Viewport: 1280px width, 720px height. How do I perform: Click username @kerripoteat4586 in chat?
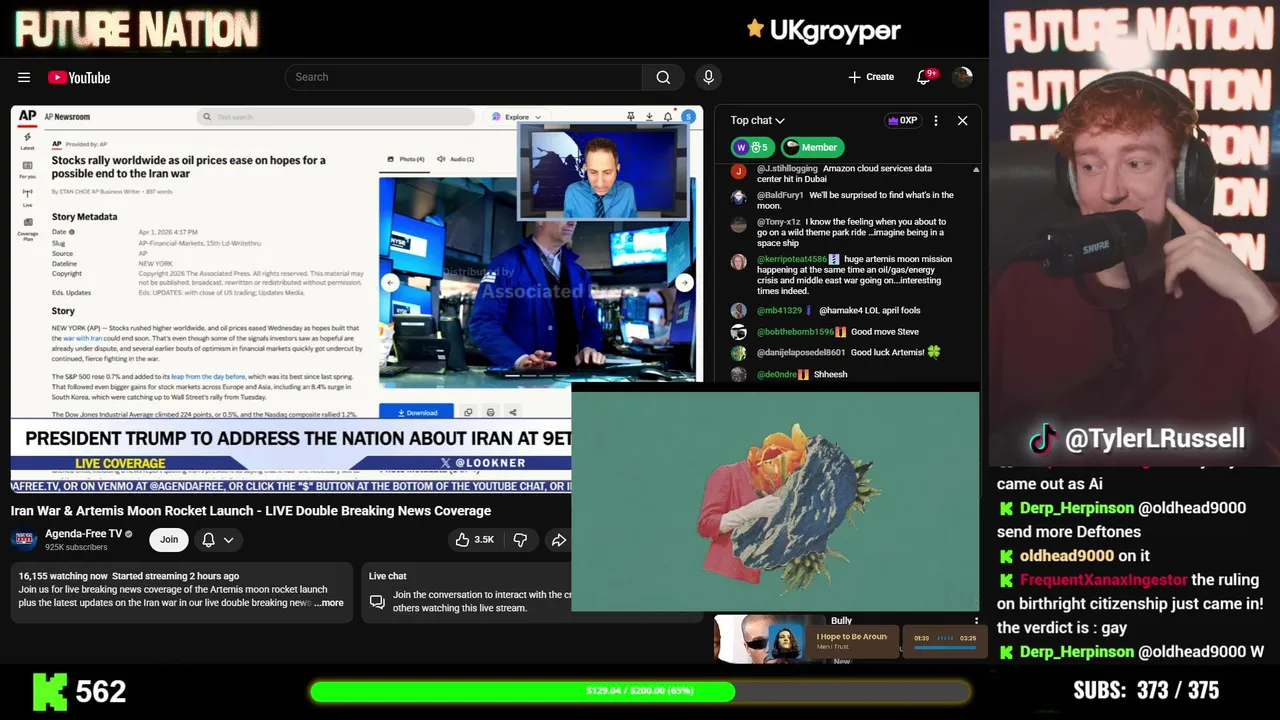[x=792, y=259]
